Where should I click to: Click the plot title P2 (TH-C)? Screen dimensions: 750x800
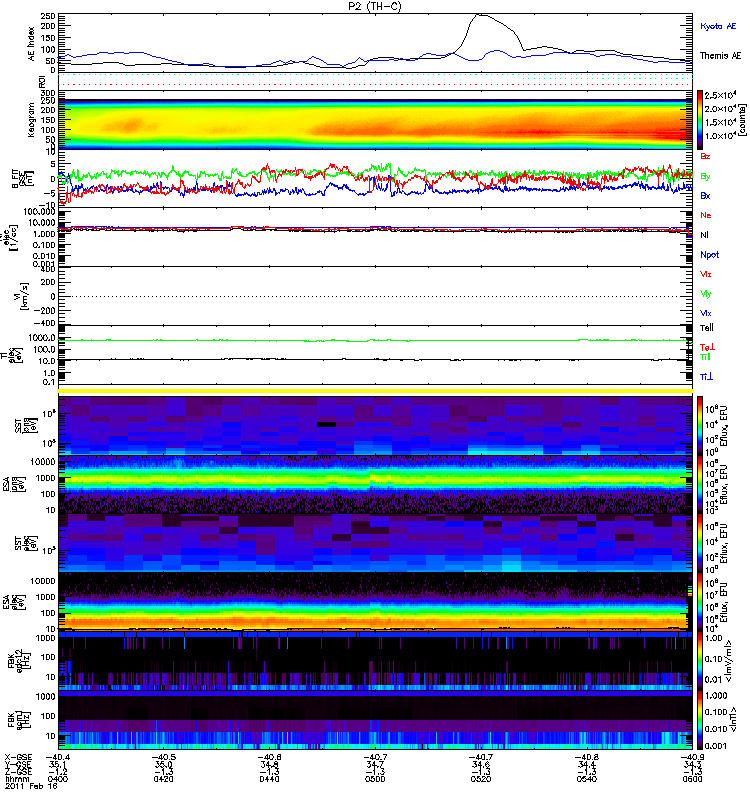375,6
